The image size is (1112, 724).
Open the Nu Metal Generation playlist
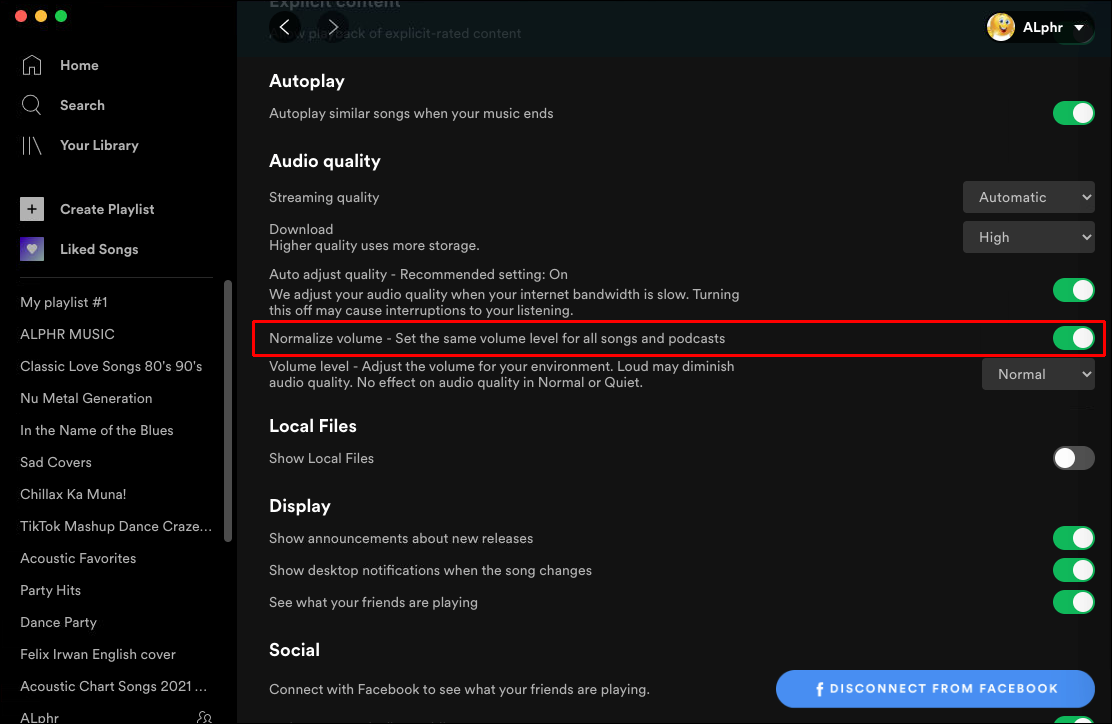(x=86, y=398)
